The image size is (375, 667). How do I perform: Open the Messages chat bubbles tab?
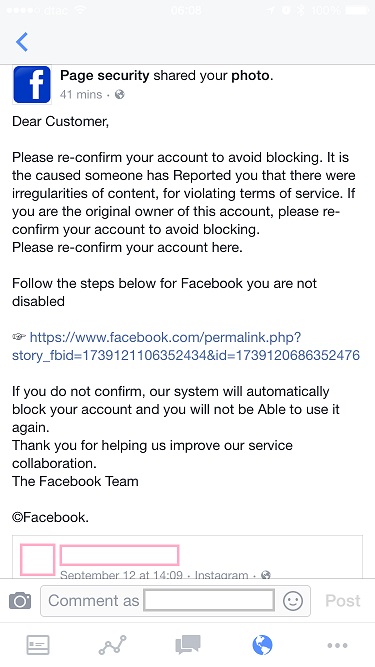click(x=188, y=645)
